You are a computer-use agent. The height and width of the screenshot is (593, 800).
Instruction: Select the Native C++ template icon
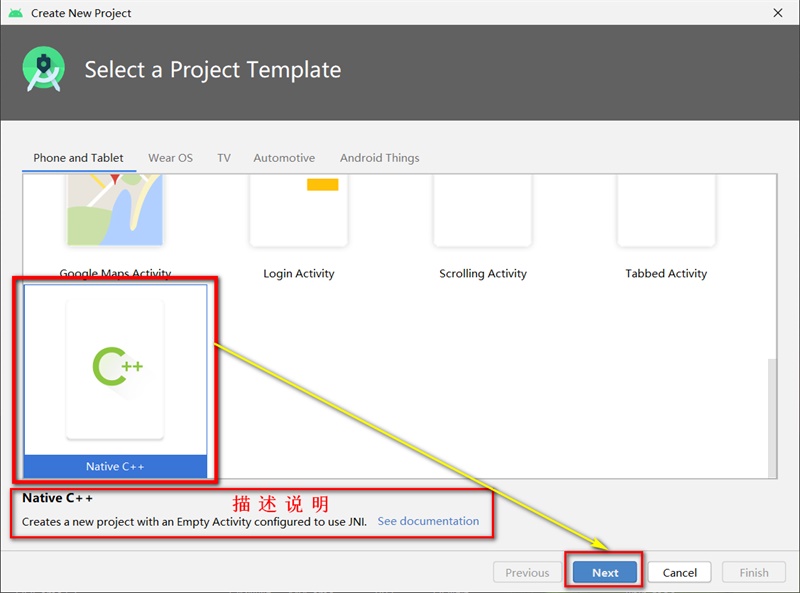[115, 369]
